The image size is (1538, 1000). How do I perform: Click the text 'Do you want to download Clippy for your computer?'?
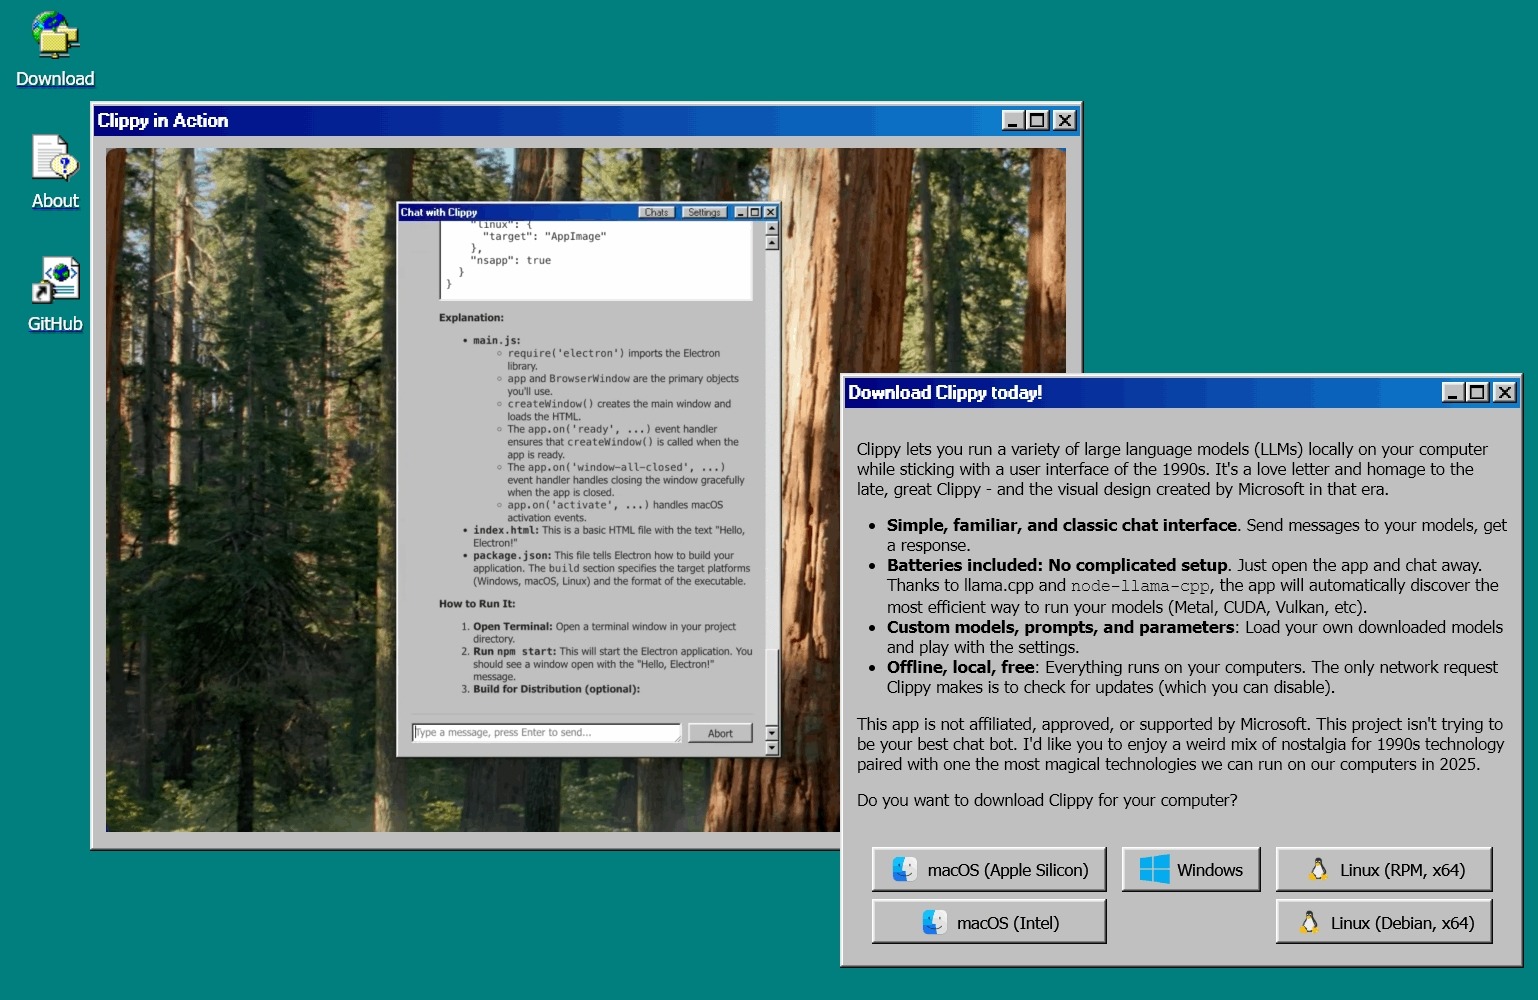coord(1047,800)
